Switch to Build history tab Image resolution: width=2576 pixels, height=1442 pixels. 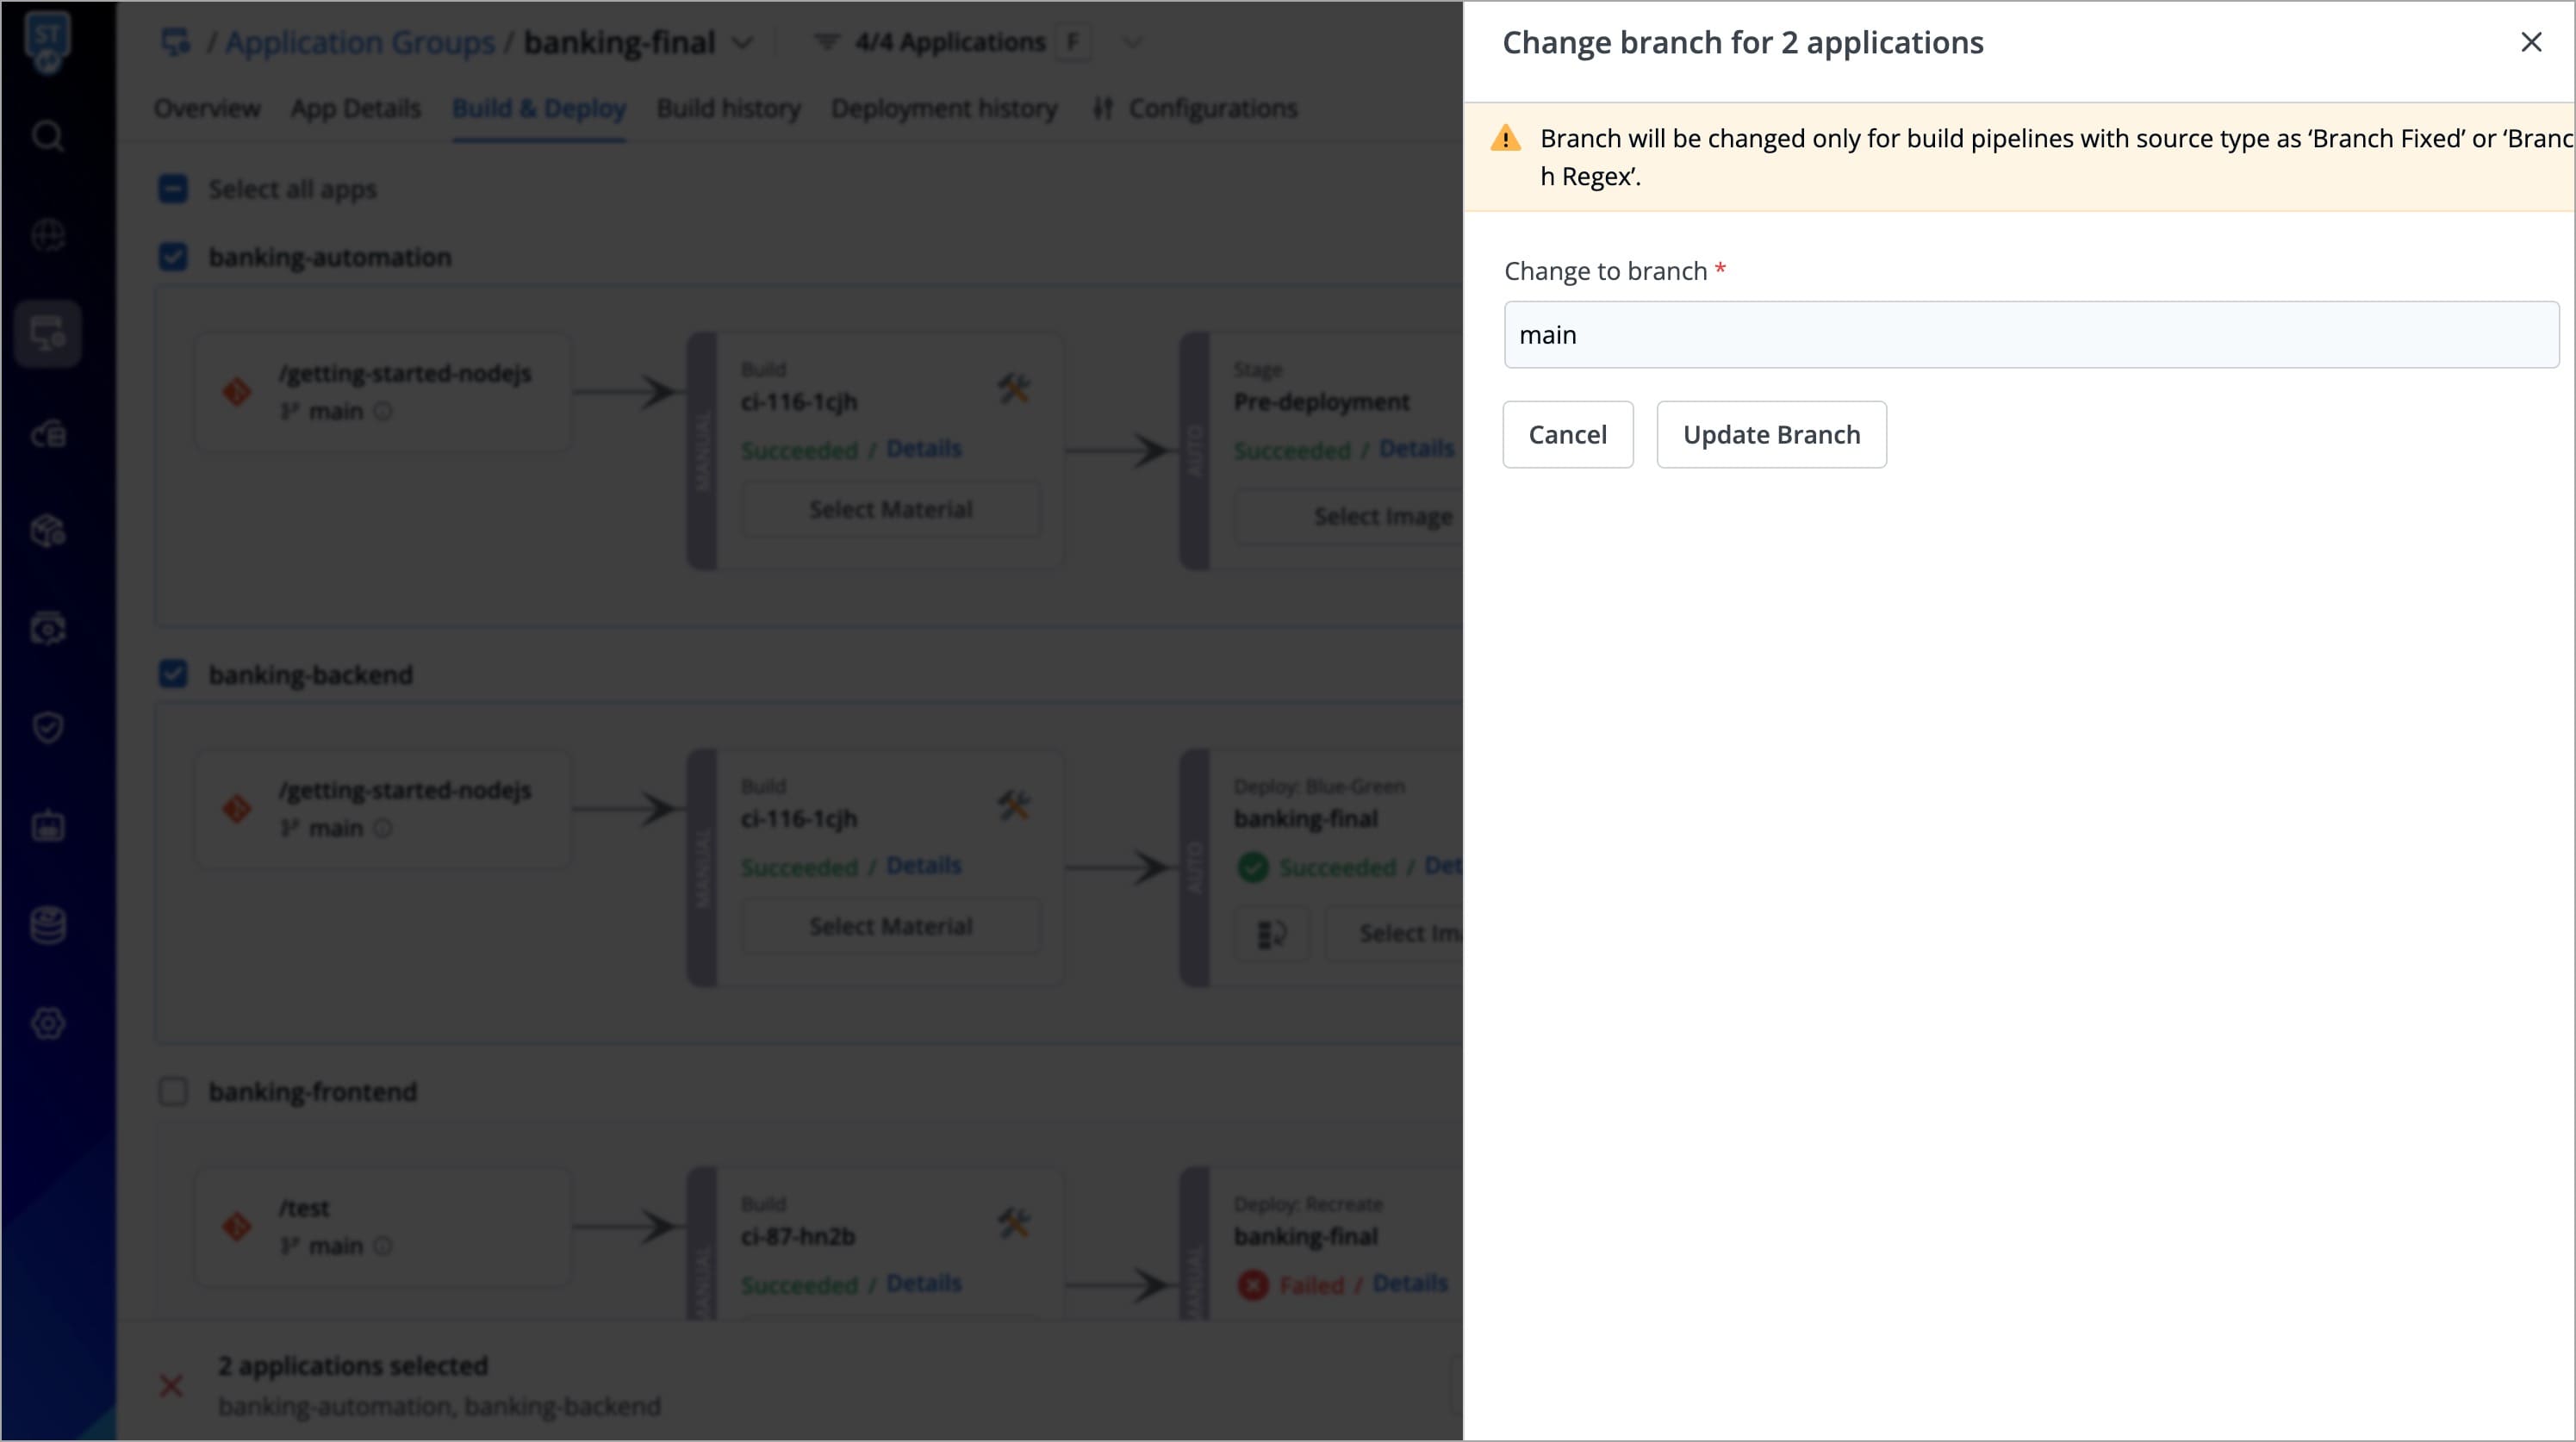[x=728, y=108]
